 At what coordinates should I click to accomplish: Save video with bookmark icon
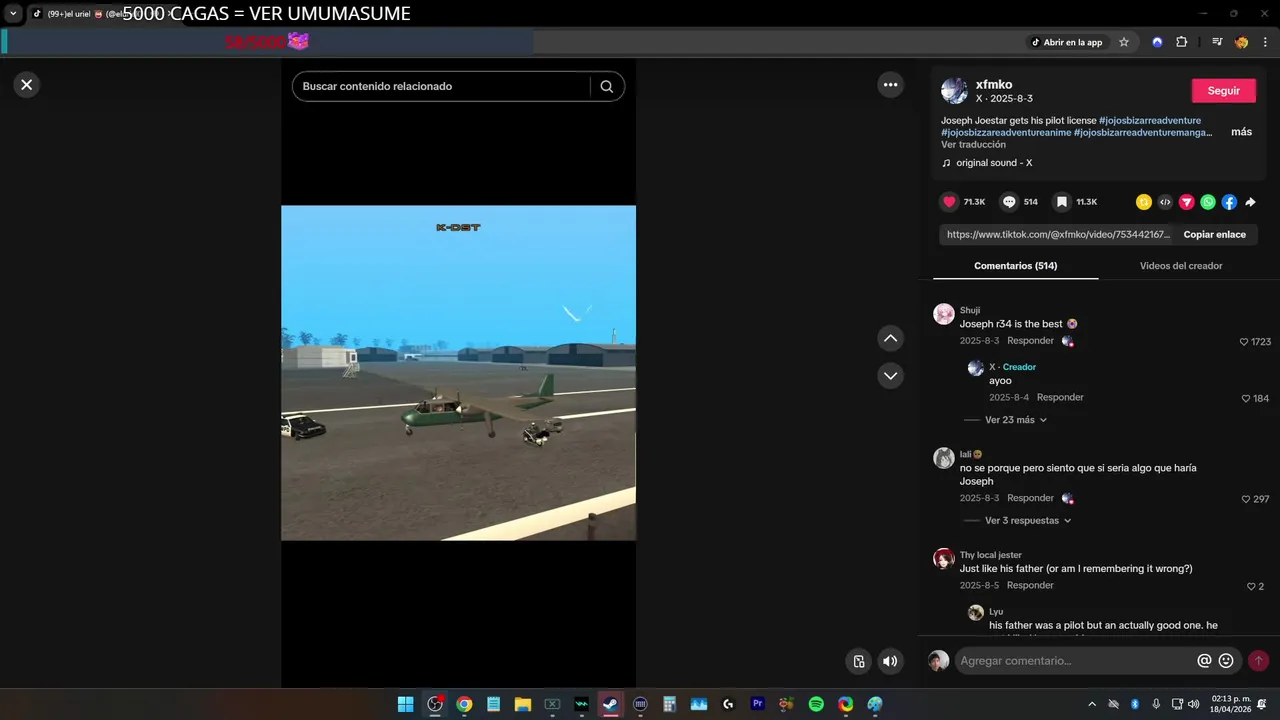(1062, 202)
